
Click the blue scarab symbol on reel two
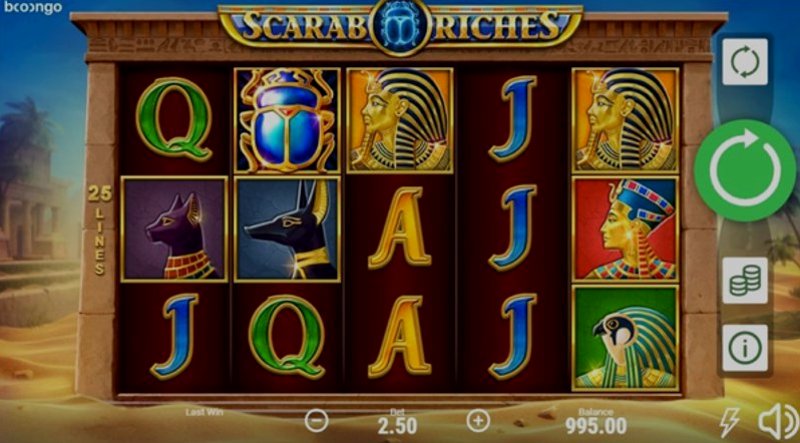(x=287, y=121)
